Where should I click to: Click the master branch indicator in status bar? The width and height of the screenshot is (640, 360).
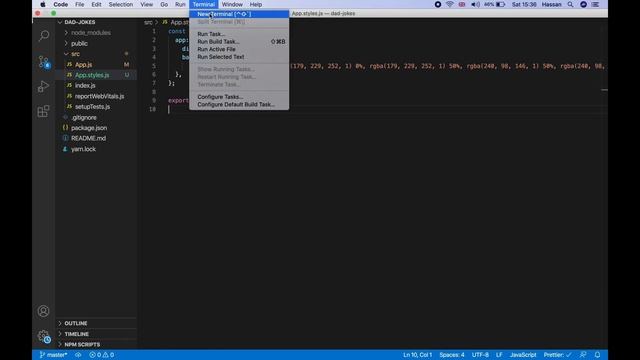coord(53,355)
